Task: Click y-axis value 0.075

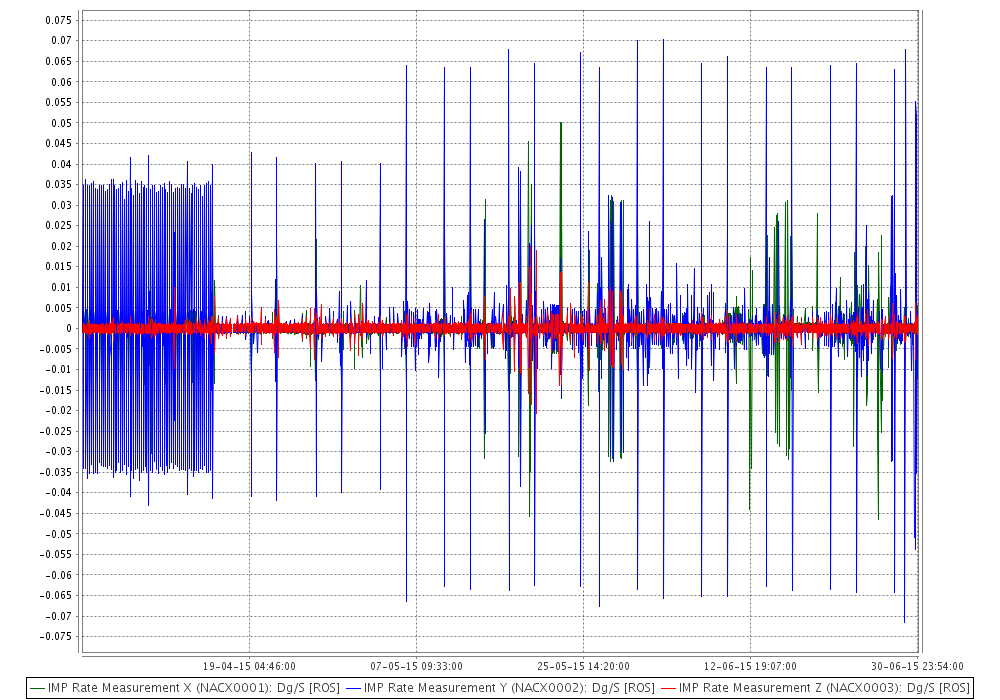Action: click(59, 20)
